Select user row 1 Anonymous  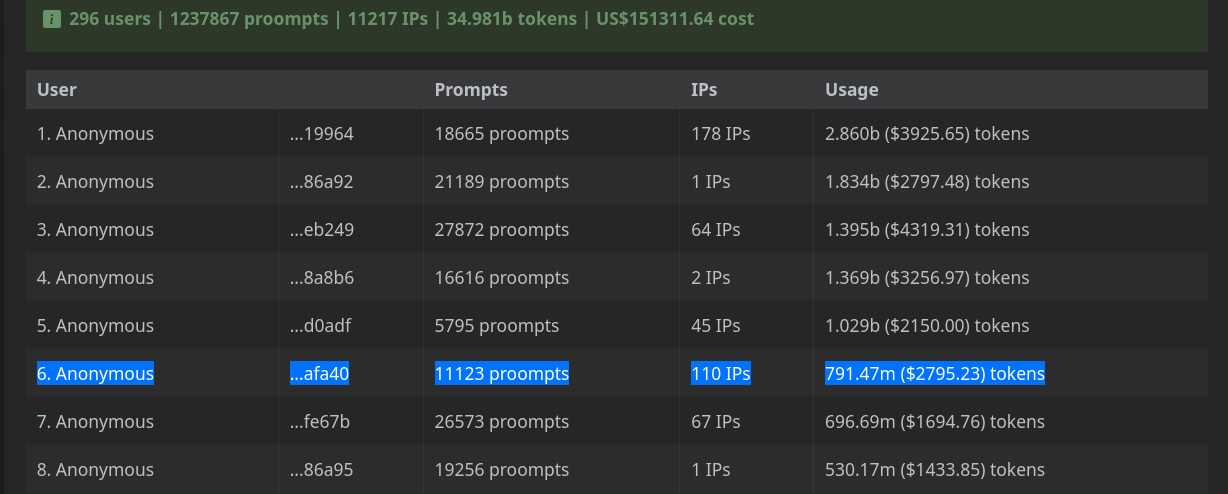pos(96,134)
